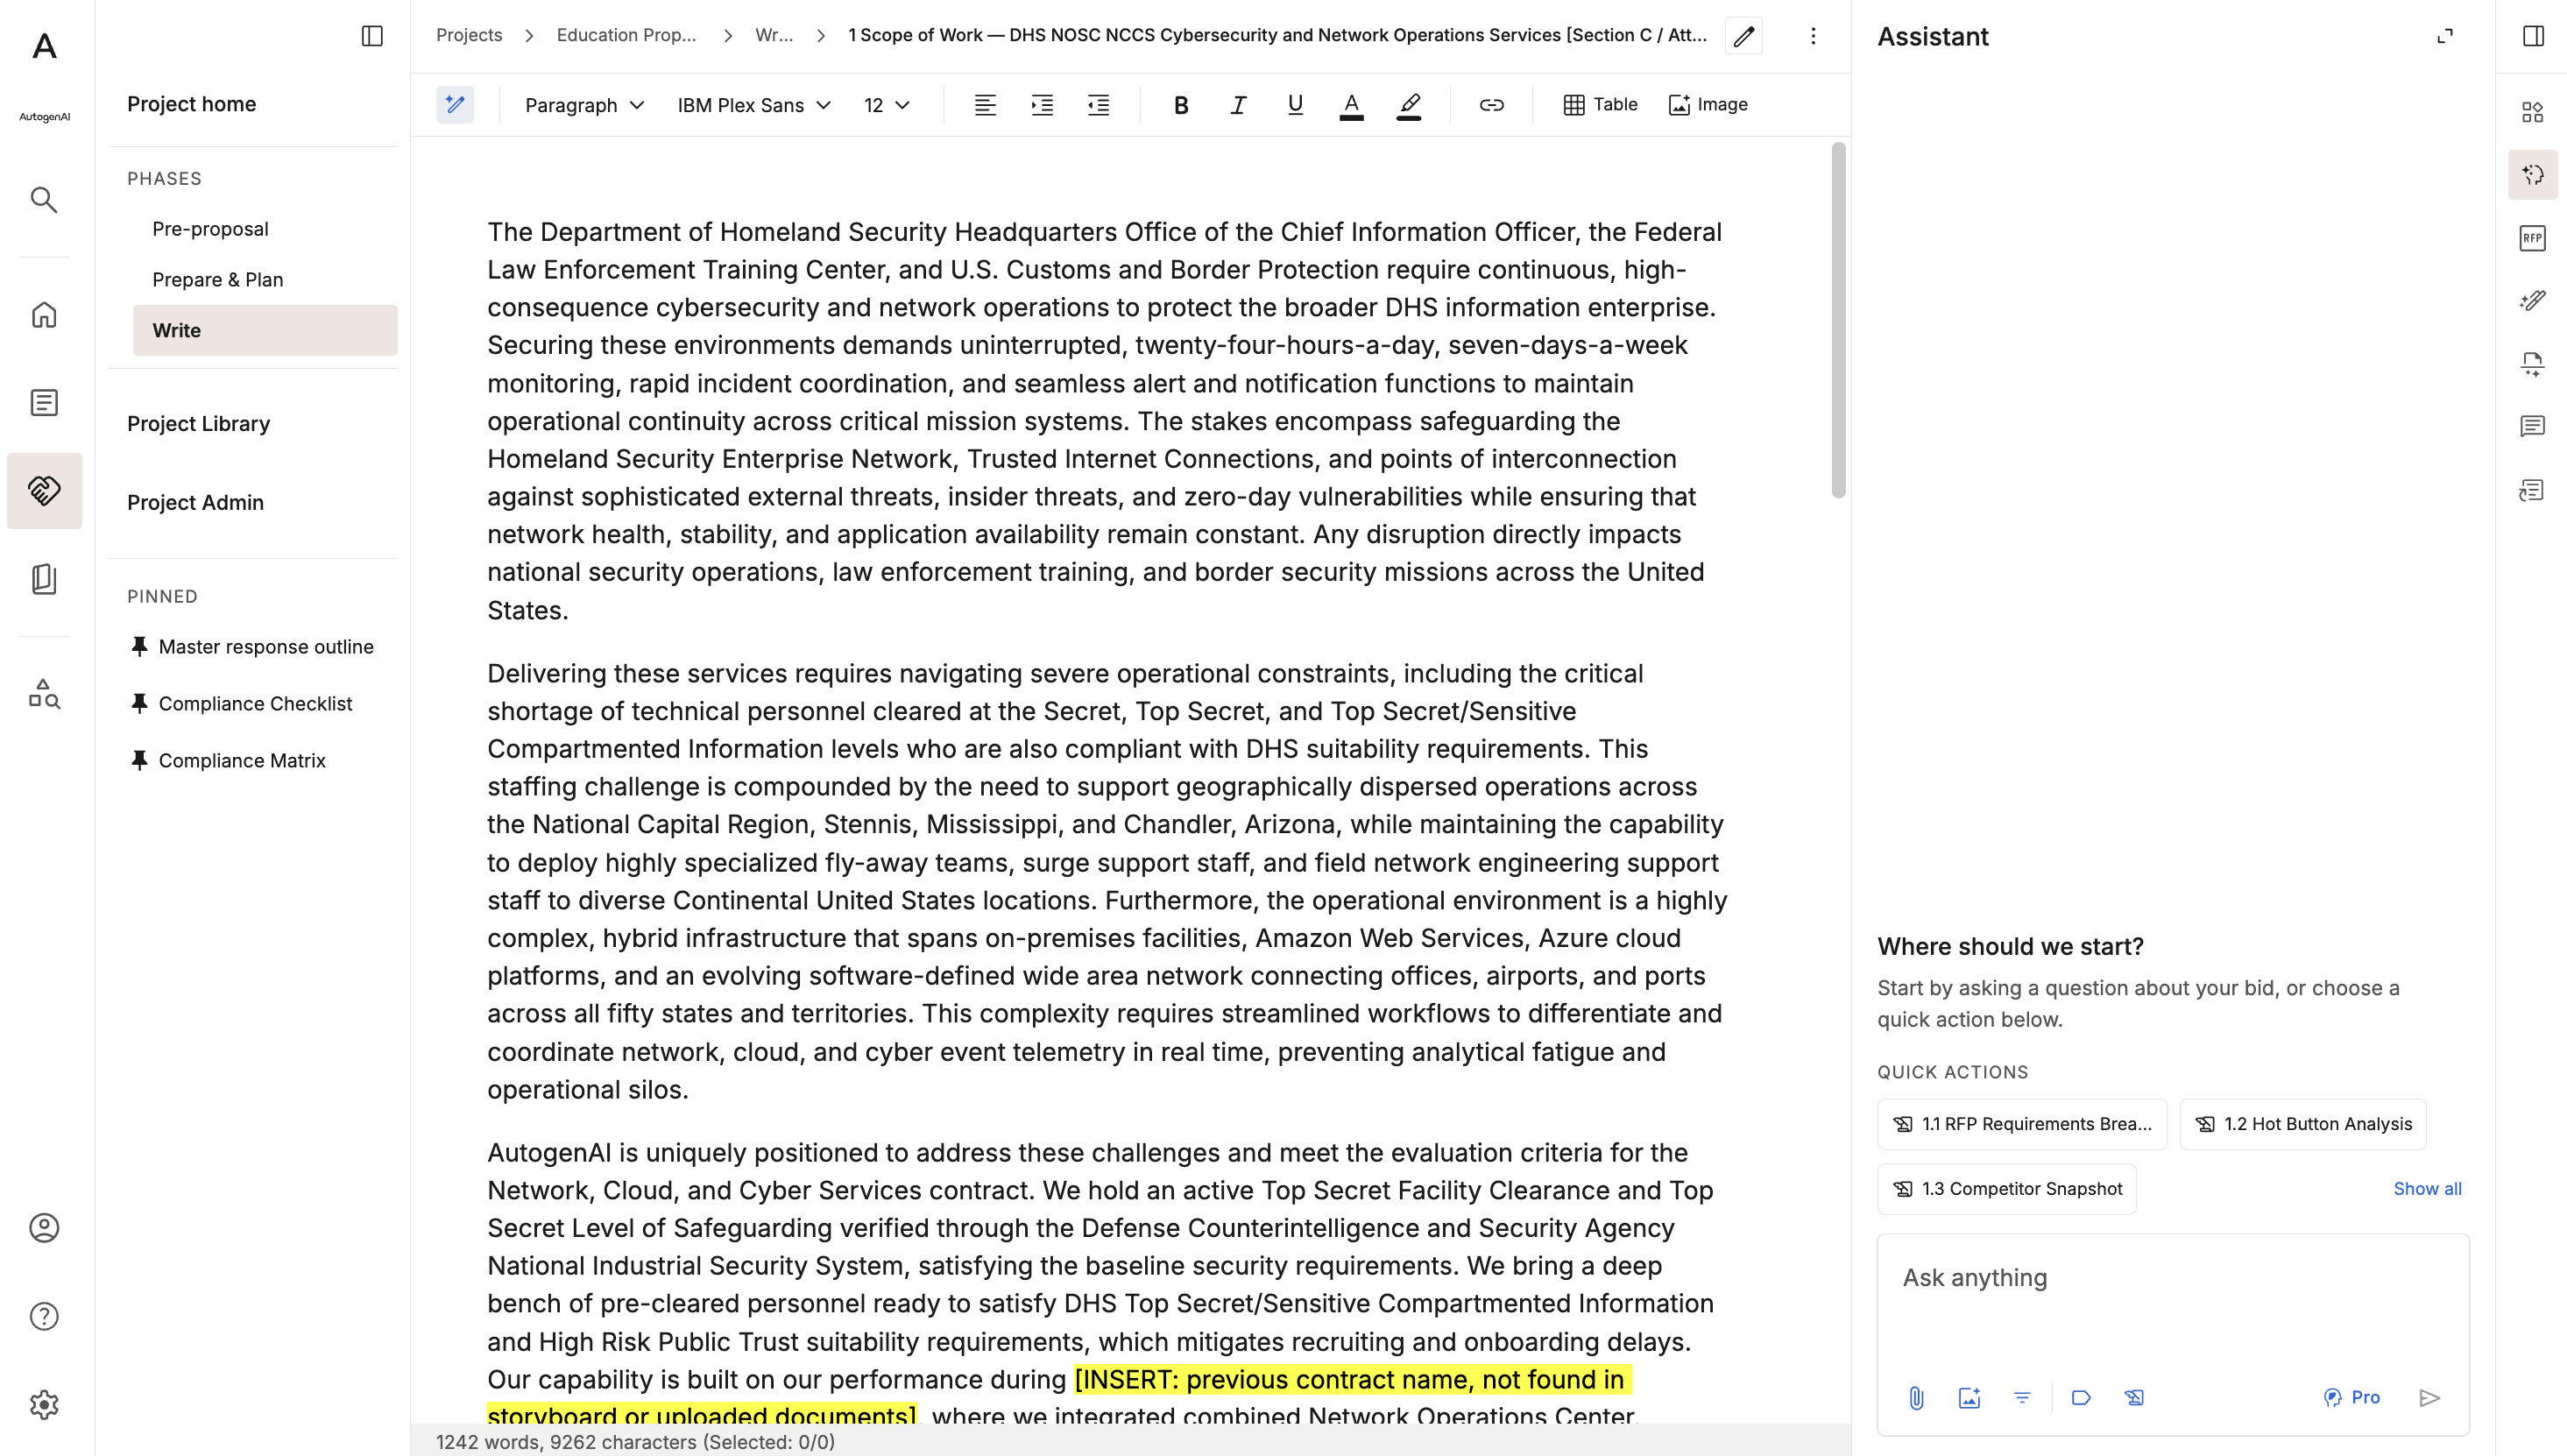
Task: Open the IBM Plex Sans font dropdown
Action: [x=754, y=105]
